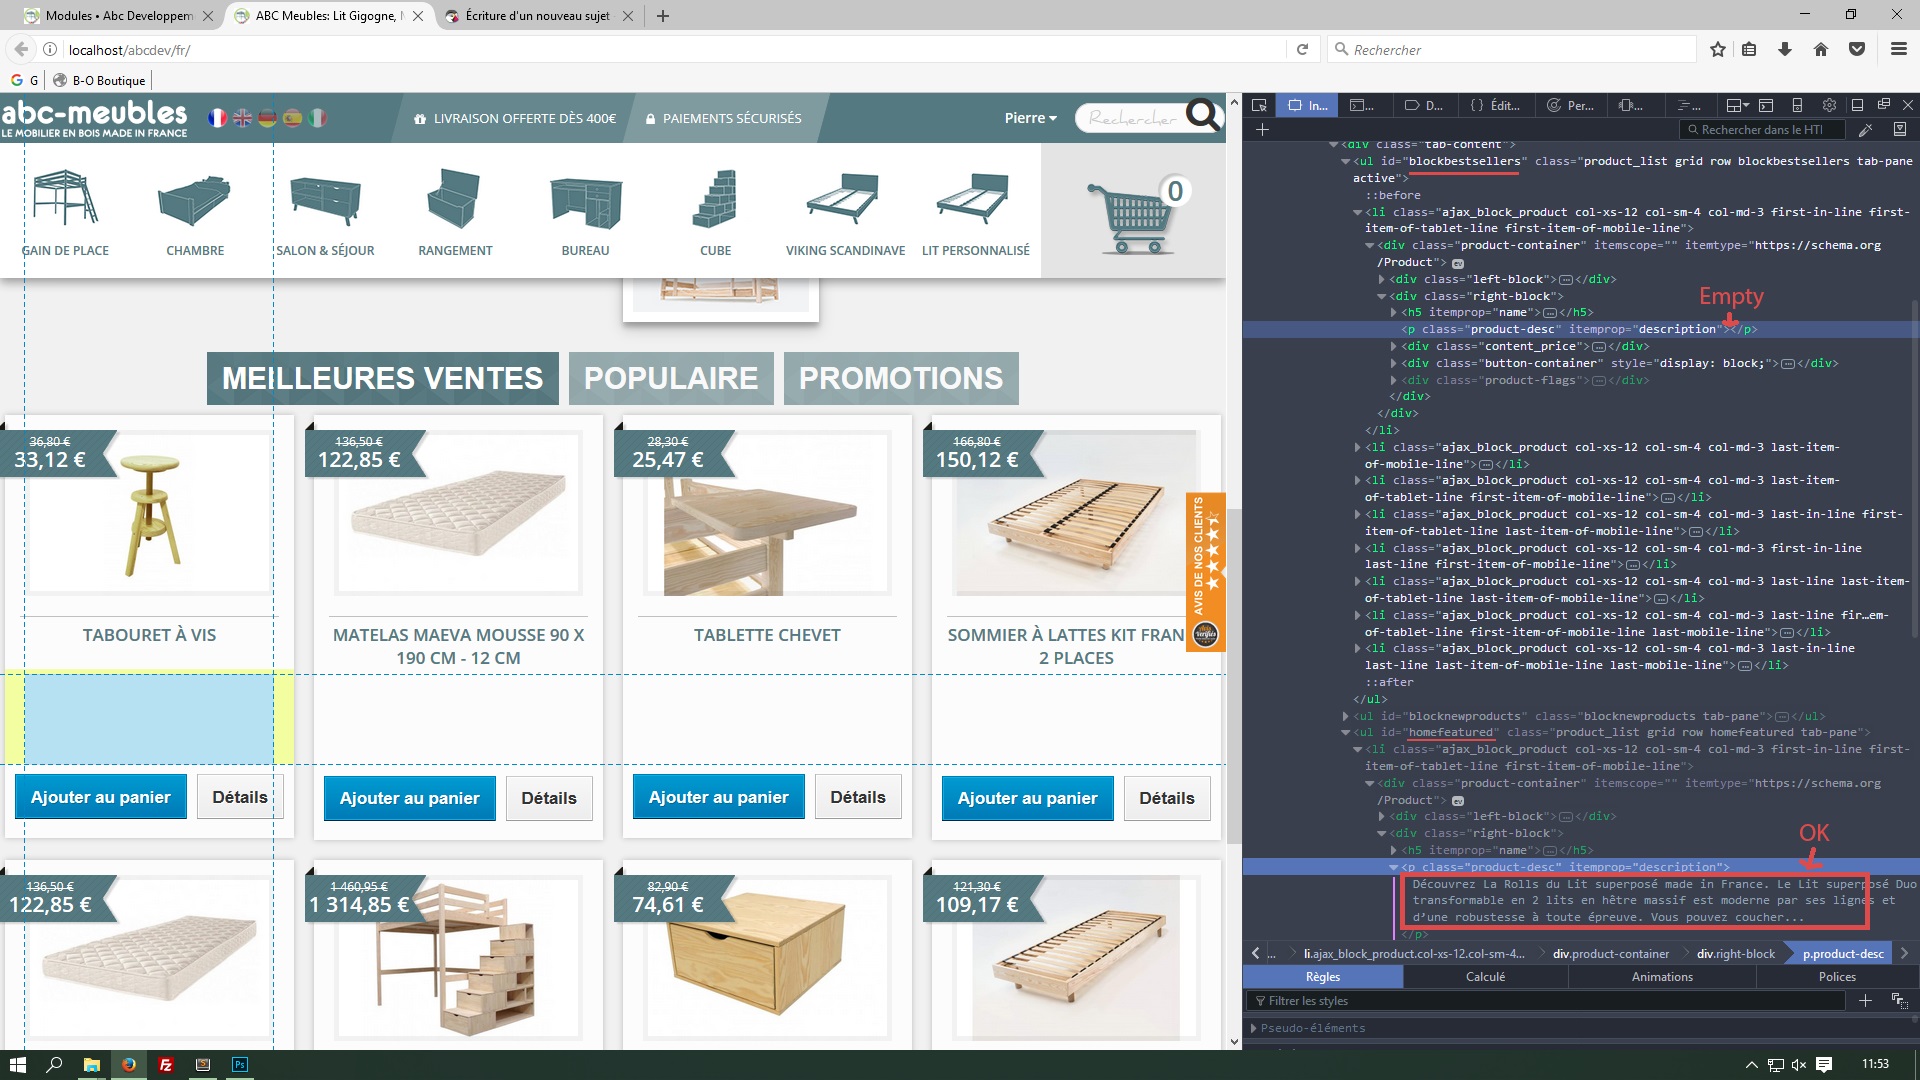Toggle responsive design mode icon
The height and width of the screenshot is (1080, 1920).
(1797, 105)
